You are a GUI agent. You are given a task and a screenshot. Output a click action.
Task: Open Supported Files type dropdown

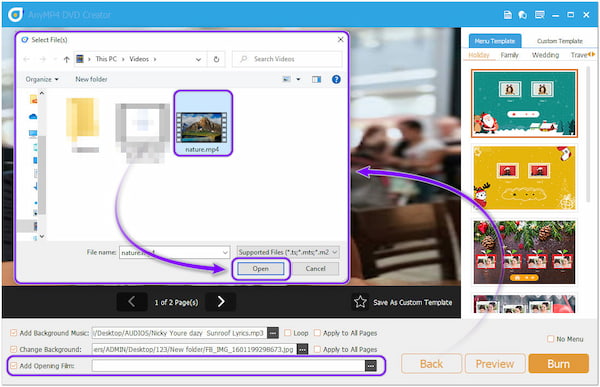coord(288,252)
